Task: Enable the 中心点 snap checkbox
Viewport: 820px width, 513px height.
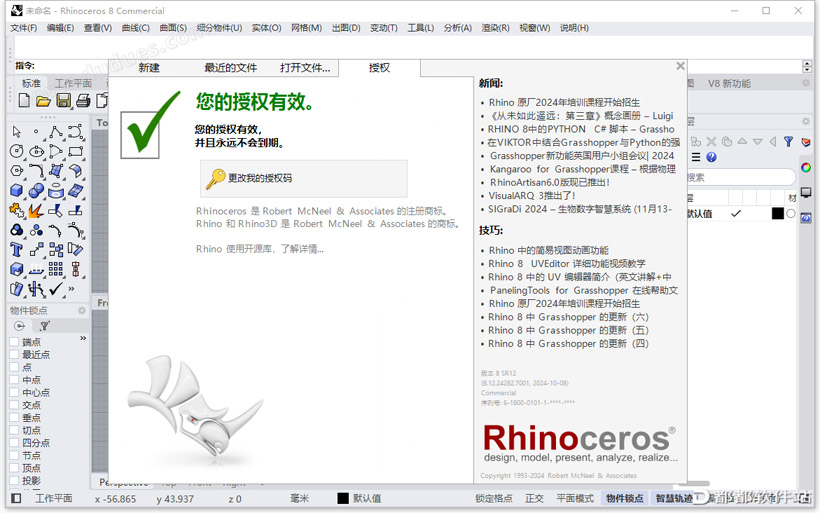Action: click(x=14, y=392)
